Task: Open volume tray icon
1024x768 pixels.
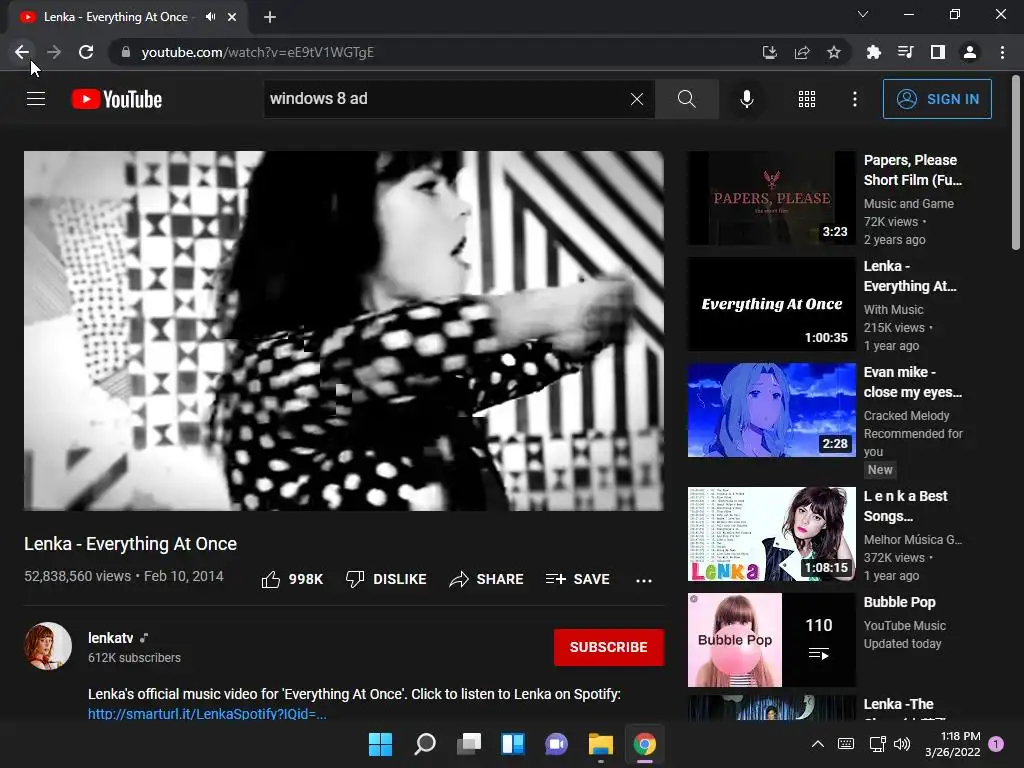Action: pos(902,744)
